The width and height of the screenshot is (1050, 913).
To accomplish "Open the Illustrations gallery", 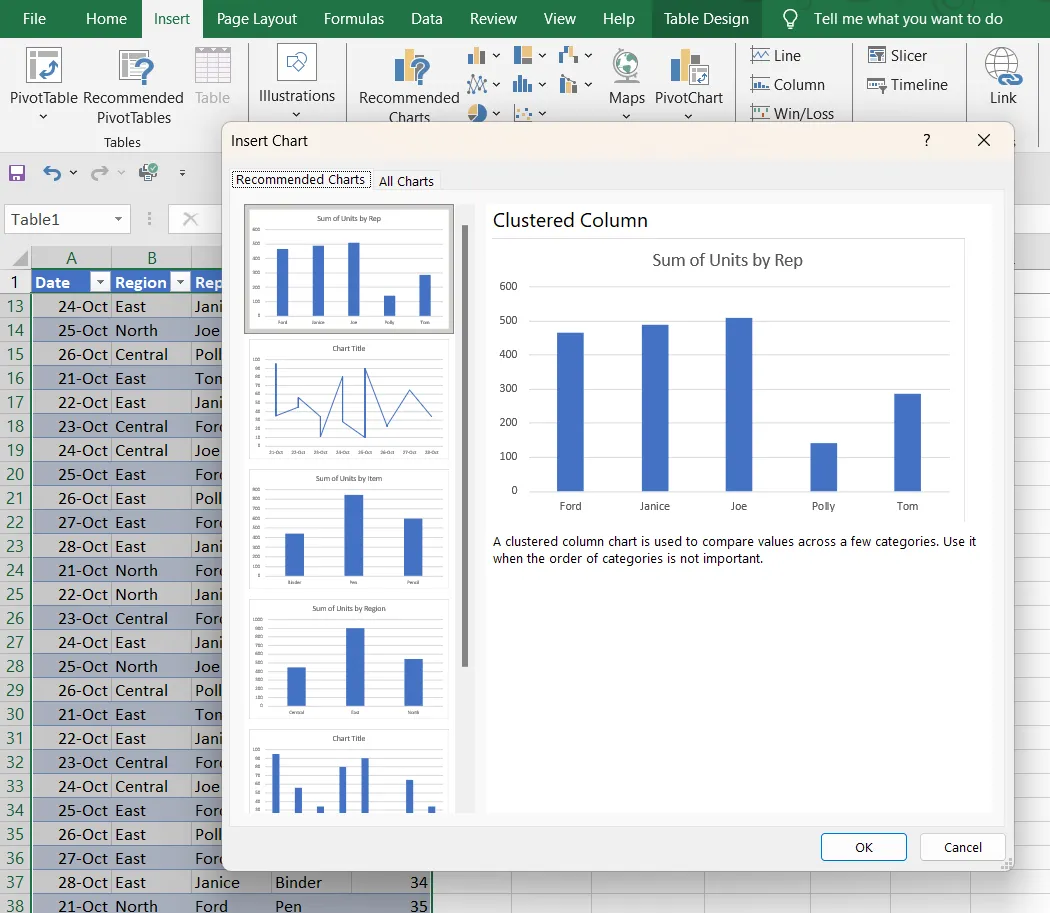I will click(296, 75).
